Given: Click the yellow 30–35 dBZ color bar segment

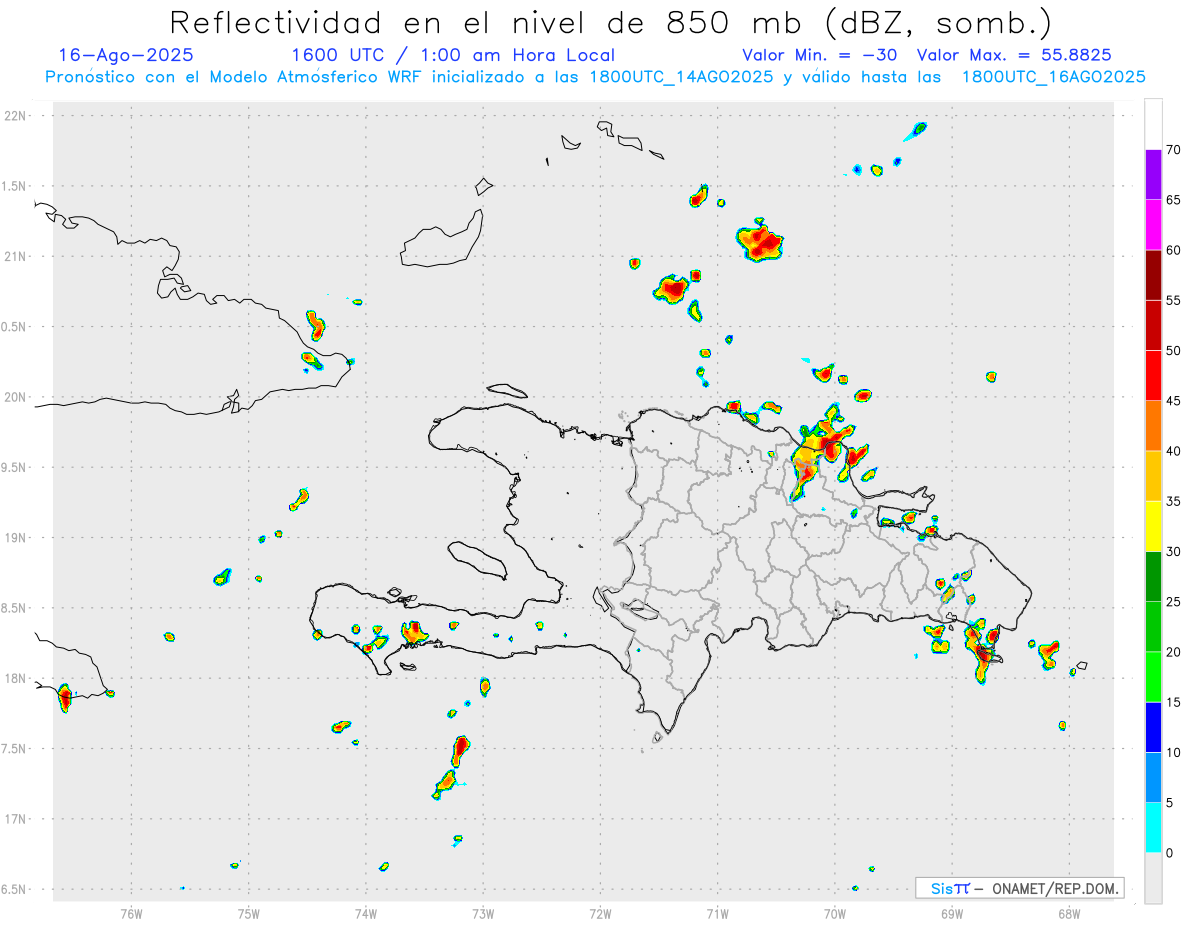Looking at the screenshot, I should point(1153,526).
